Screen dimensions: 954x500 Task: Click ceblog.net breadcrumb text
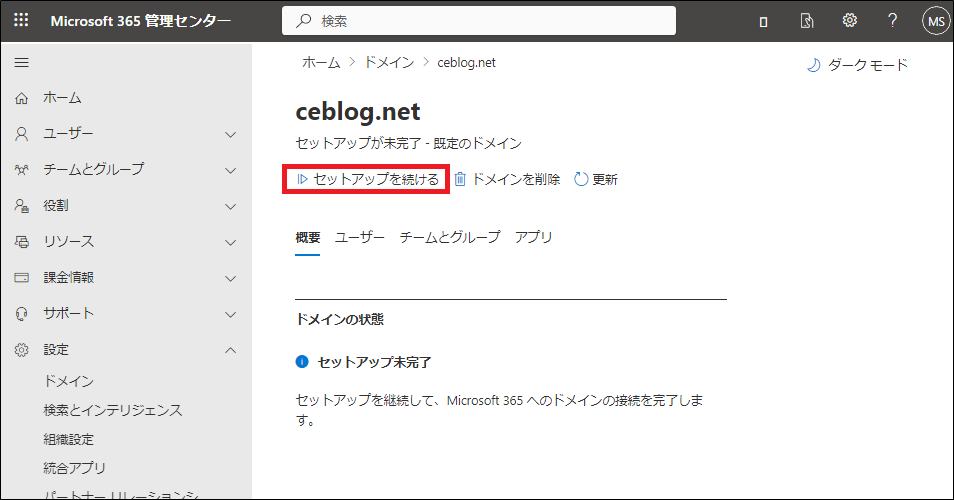pyautogui.click(x=466, y=63)
